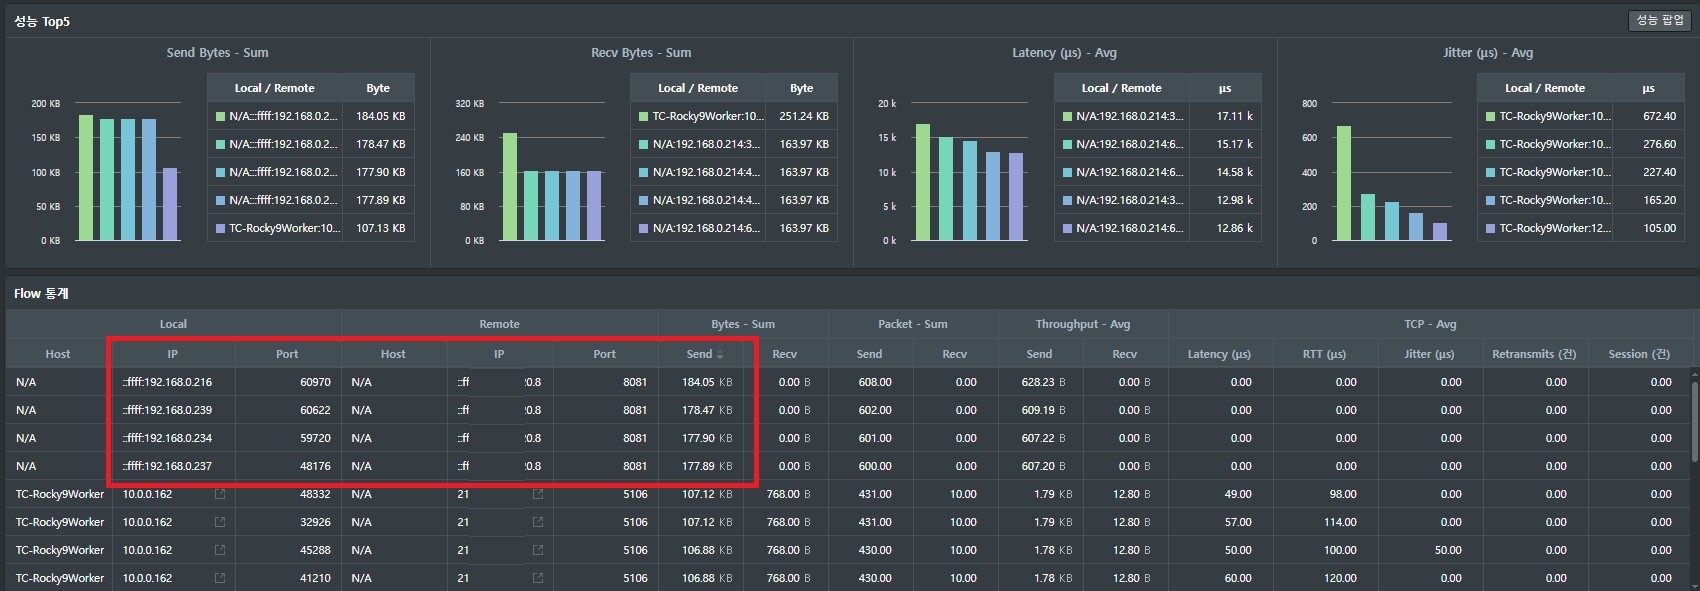Click the RTT value 114.00
Image resolution: width=1700 pixels, height=591 pixels.
(x=1340, y=522)
